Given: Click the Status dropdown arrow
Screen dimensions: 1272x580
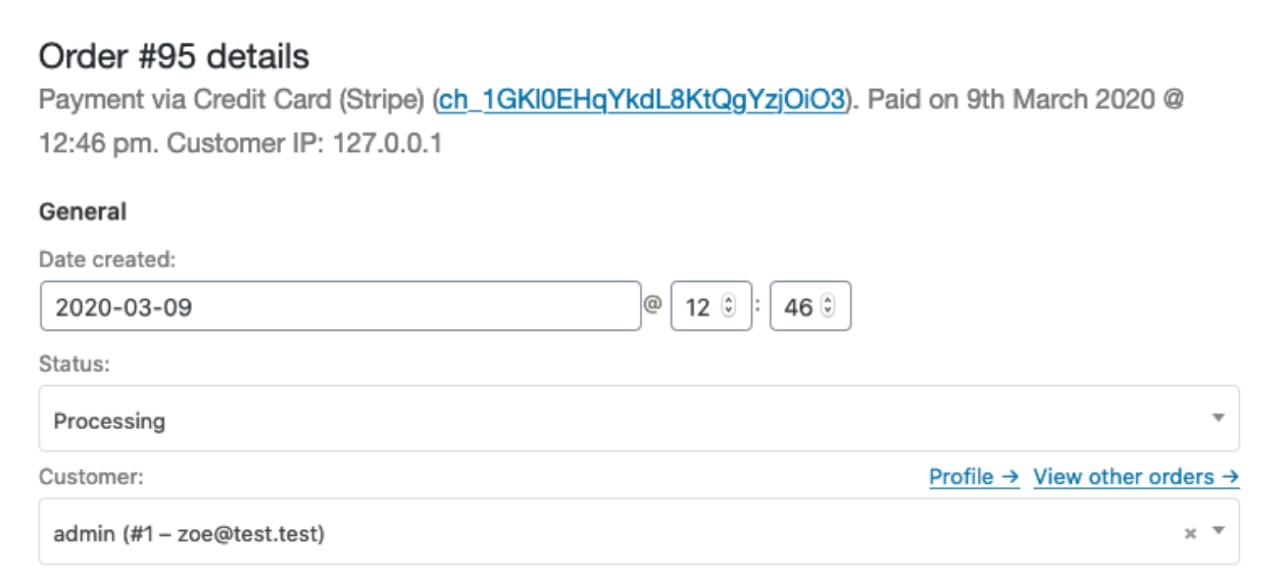Looking at the screenshot, I should pos(1218,418).
